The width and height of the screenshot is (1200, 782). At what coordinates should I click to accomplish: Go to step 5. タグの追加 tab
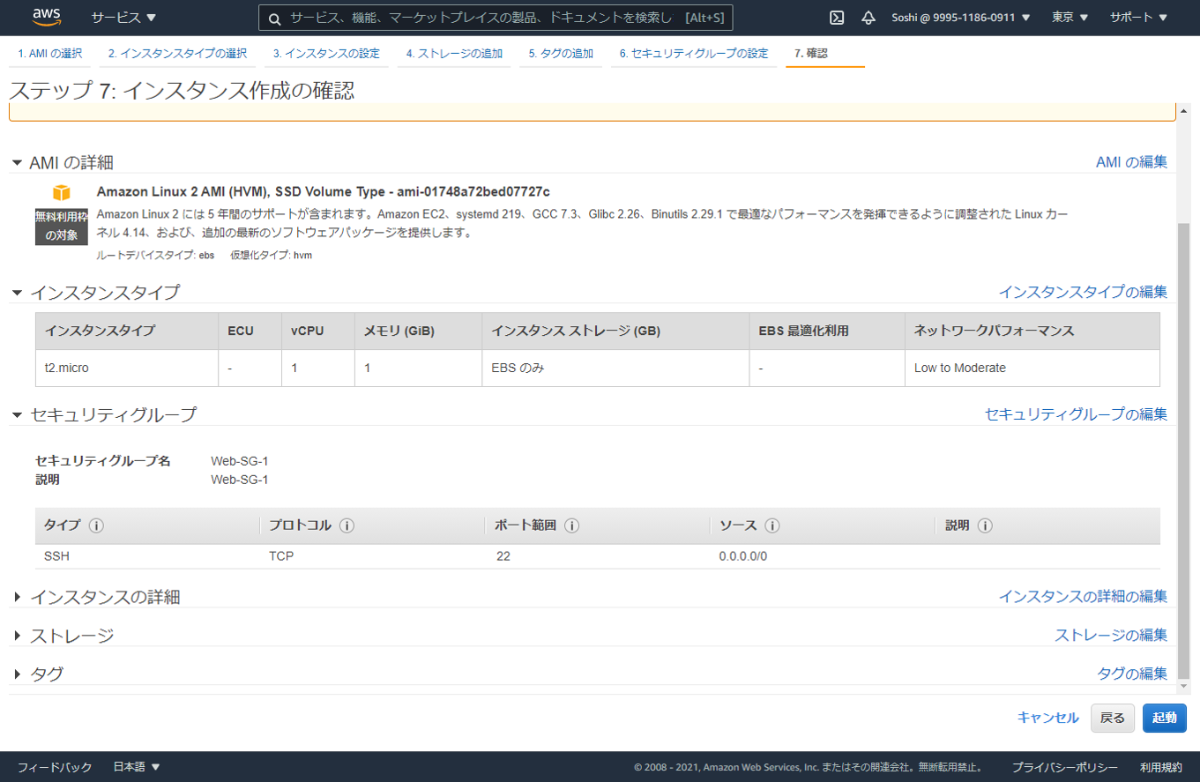click(x=561, y=53)
